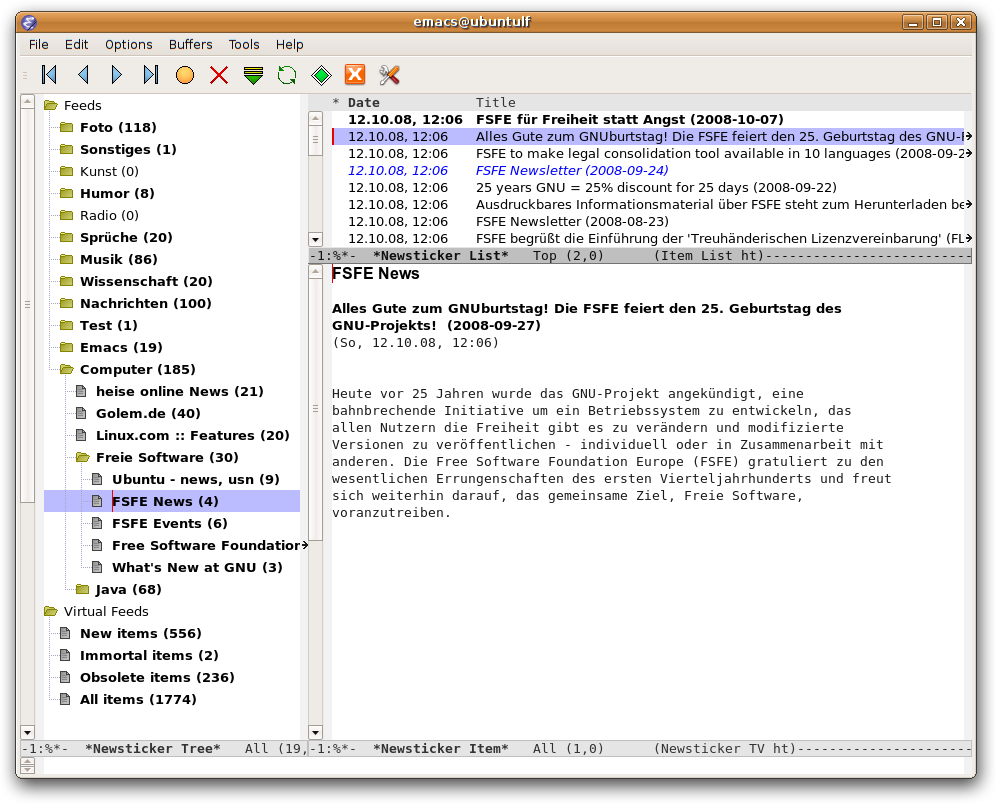The image size is (996, 804).
Task: Click the previous item left arrow icon
Action: [83, 75]
